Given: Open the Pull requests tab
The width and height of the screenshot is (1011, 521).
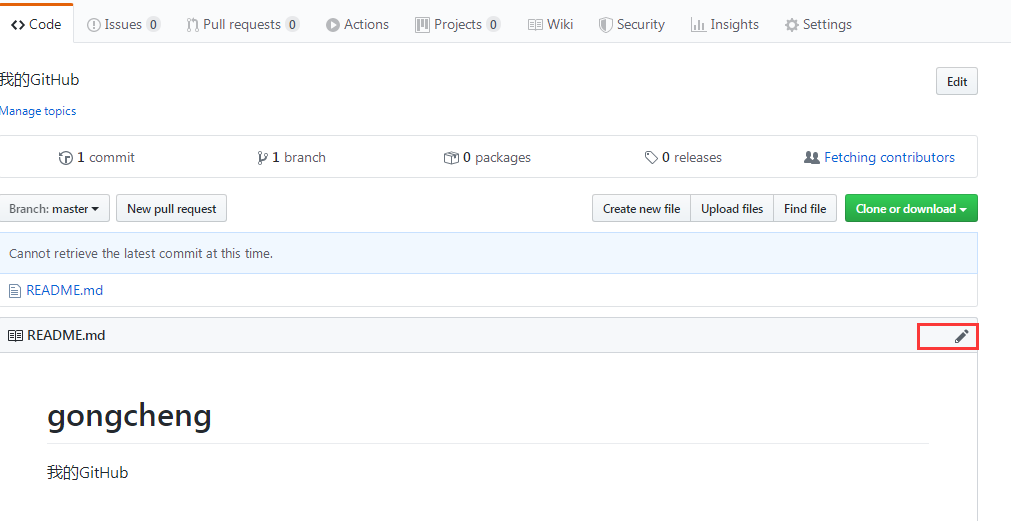Looking at the screenshot, I should pos(242,25).
